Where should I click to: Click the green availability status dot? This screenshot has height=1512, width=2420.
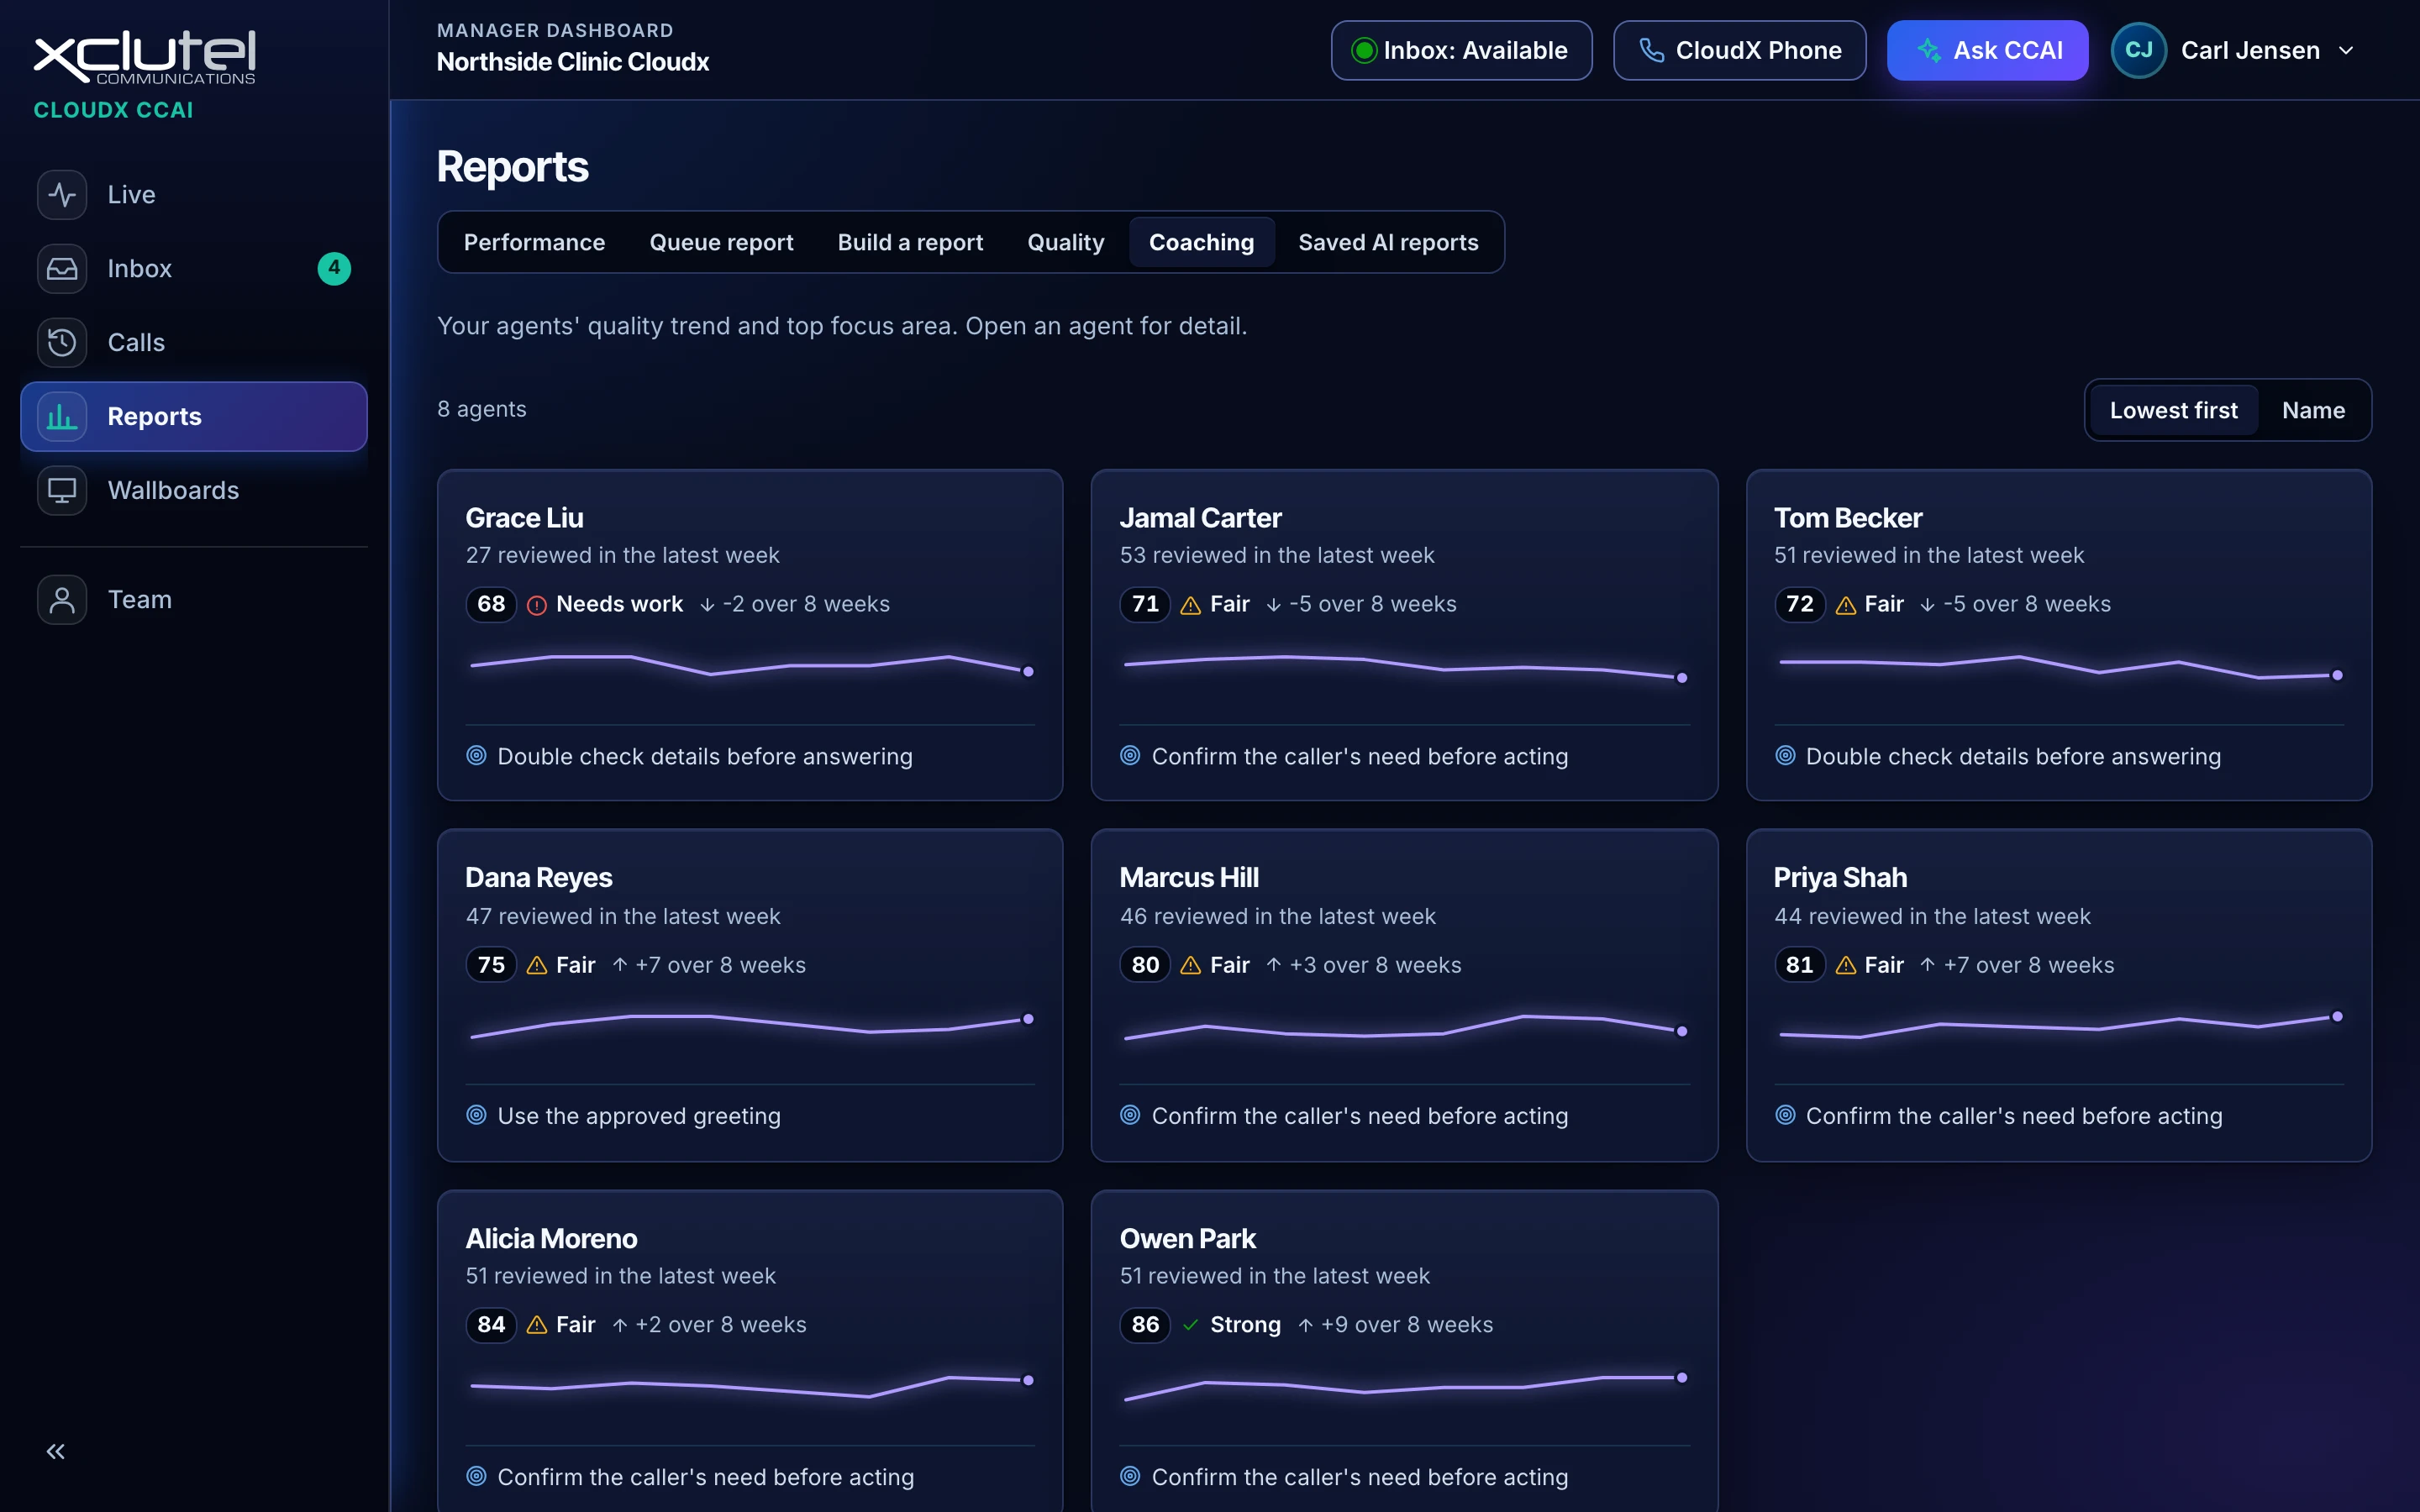click(x=1364, y=50)
